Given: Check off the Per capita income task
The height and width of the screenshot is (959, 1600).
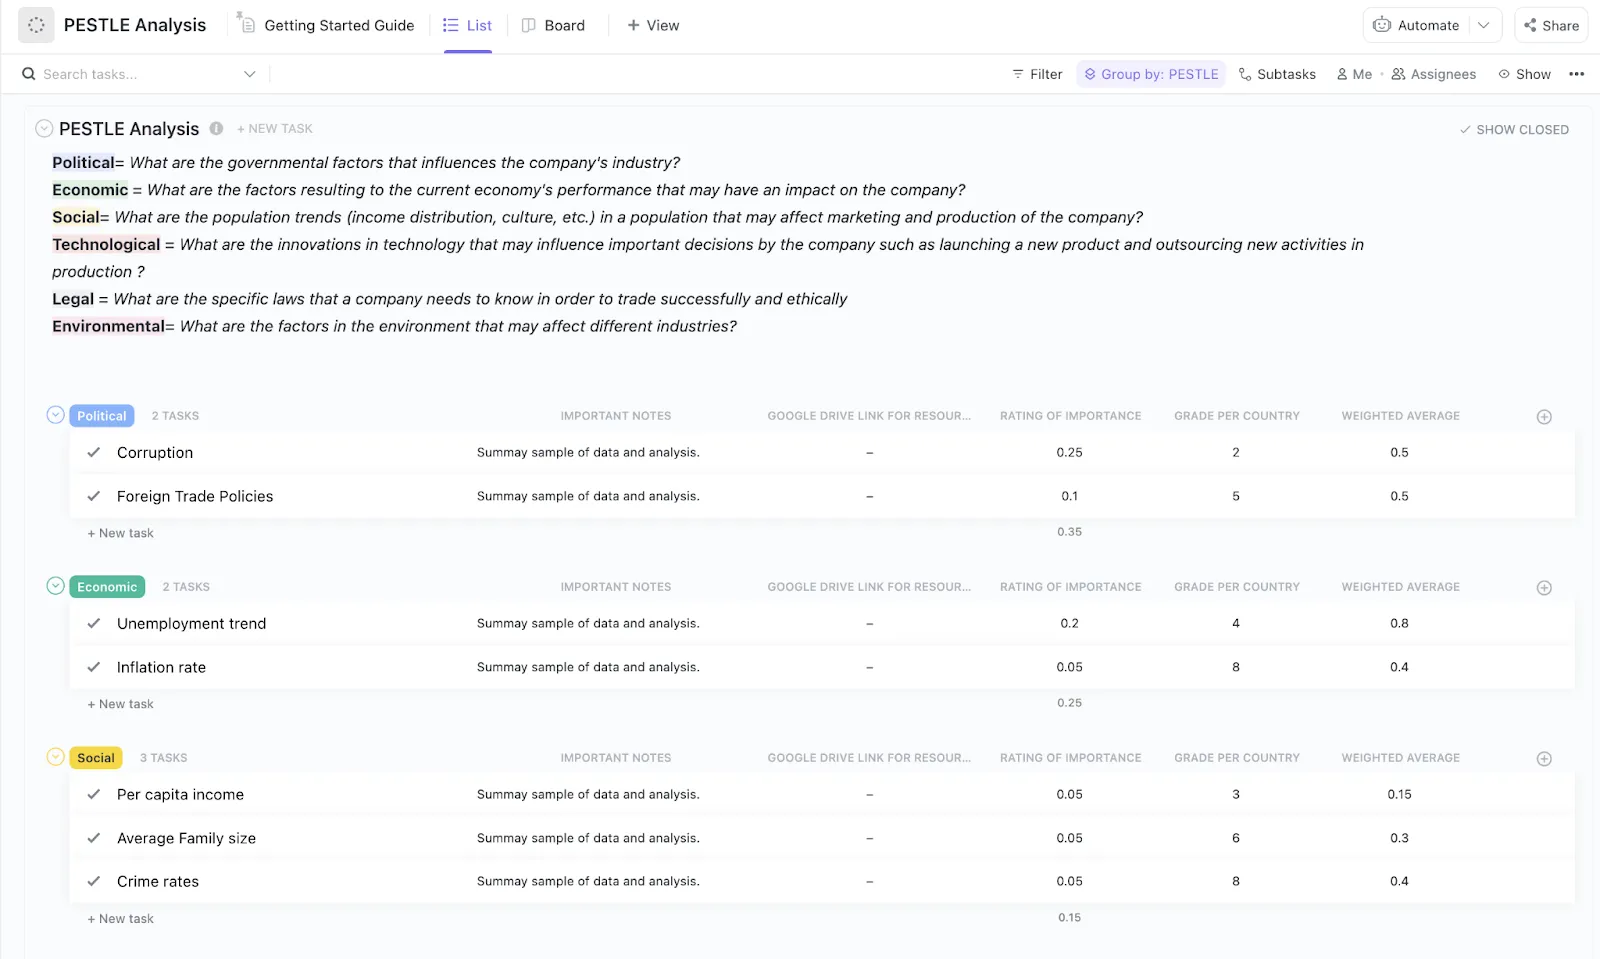Looking at the screenshot, I should [x=94, y=794].
